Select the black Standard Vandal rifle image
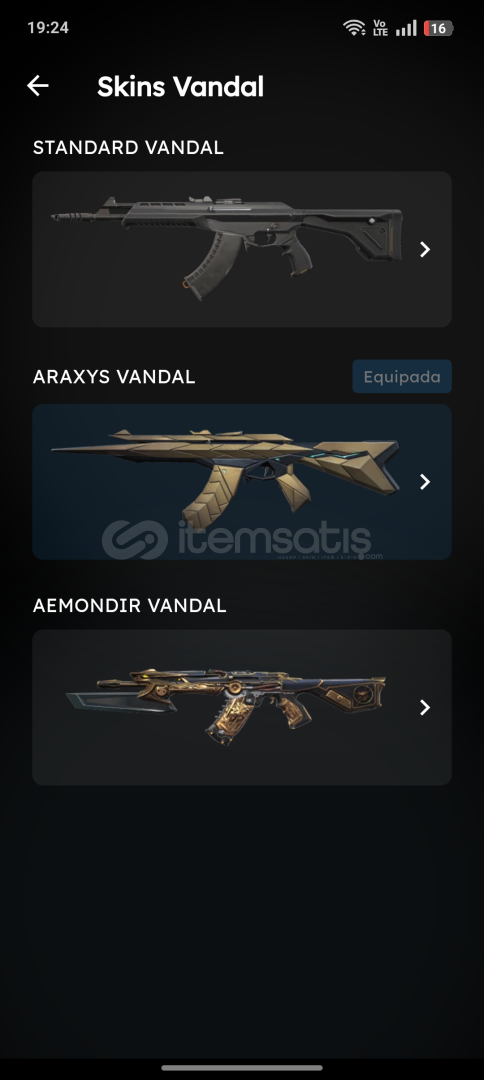 [x=227, y=248]
